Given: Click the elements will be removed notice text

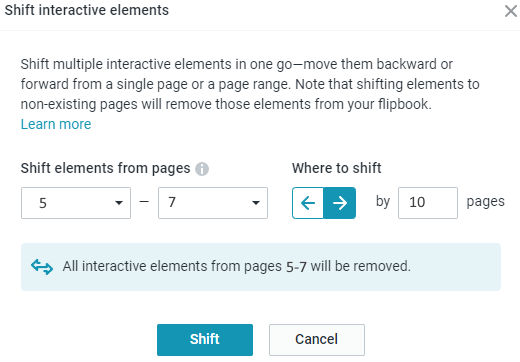Looking at the screenshot, I should click(237, 266).
